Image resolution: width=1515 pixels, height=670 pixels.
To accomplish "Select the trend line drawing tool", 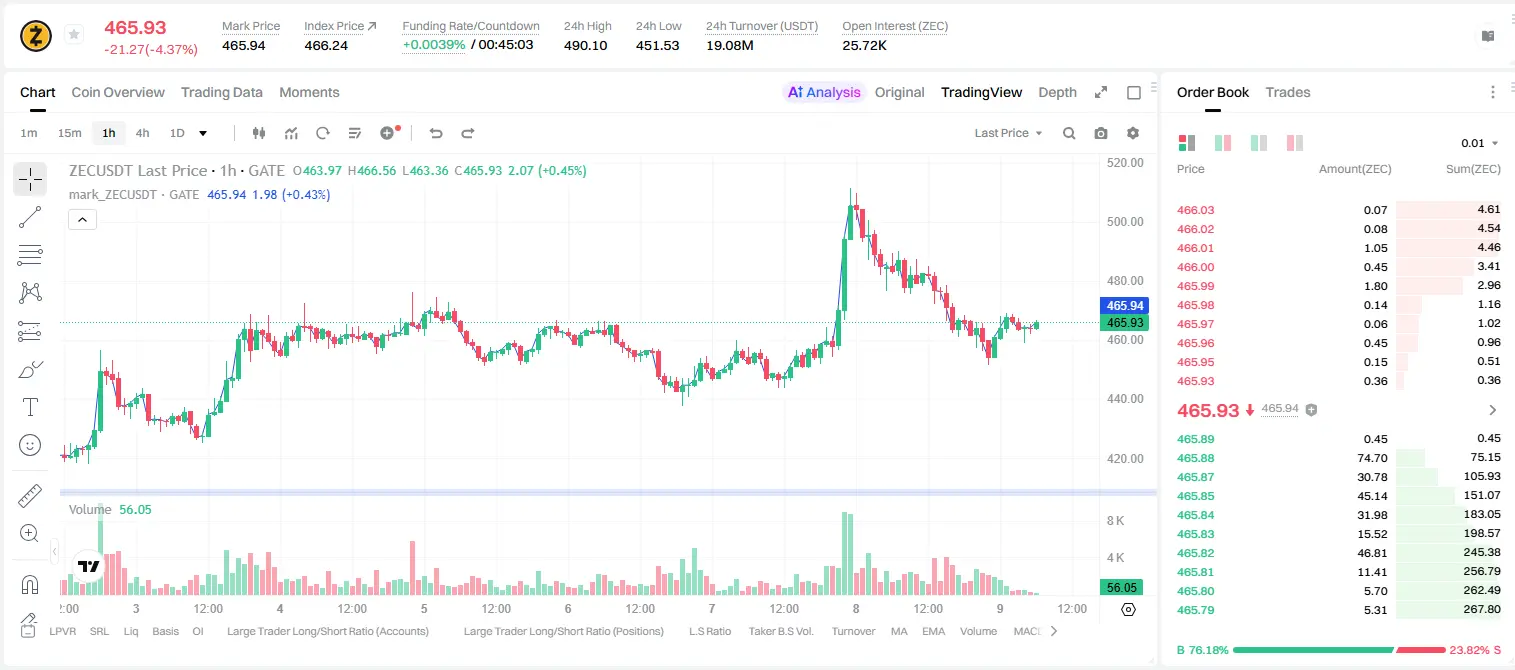I will coord(30,217).
